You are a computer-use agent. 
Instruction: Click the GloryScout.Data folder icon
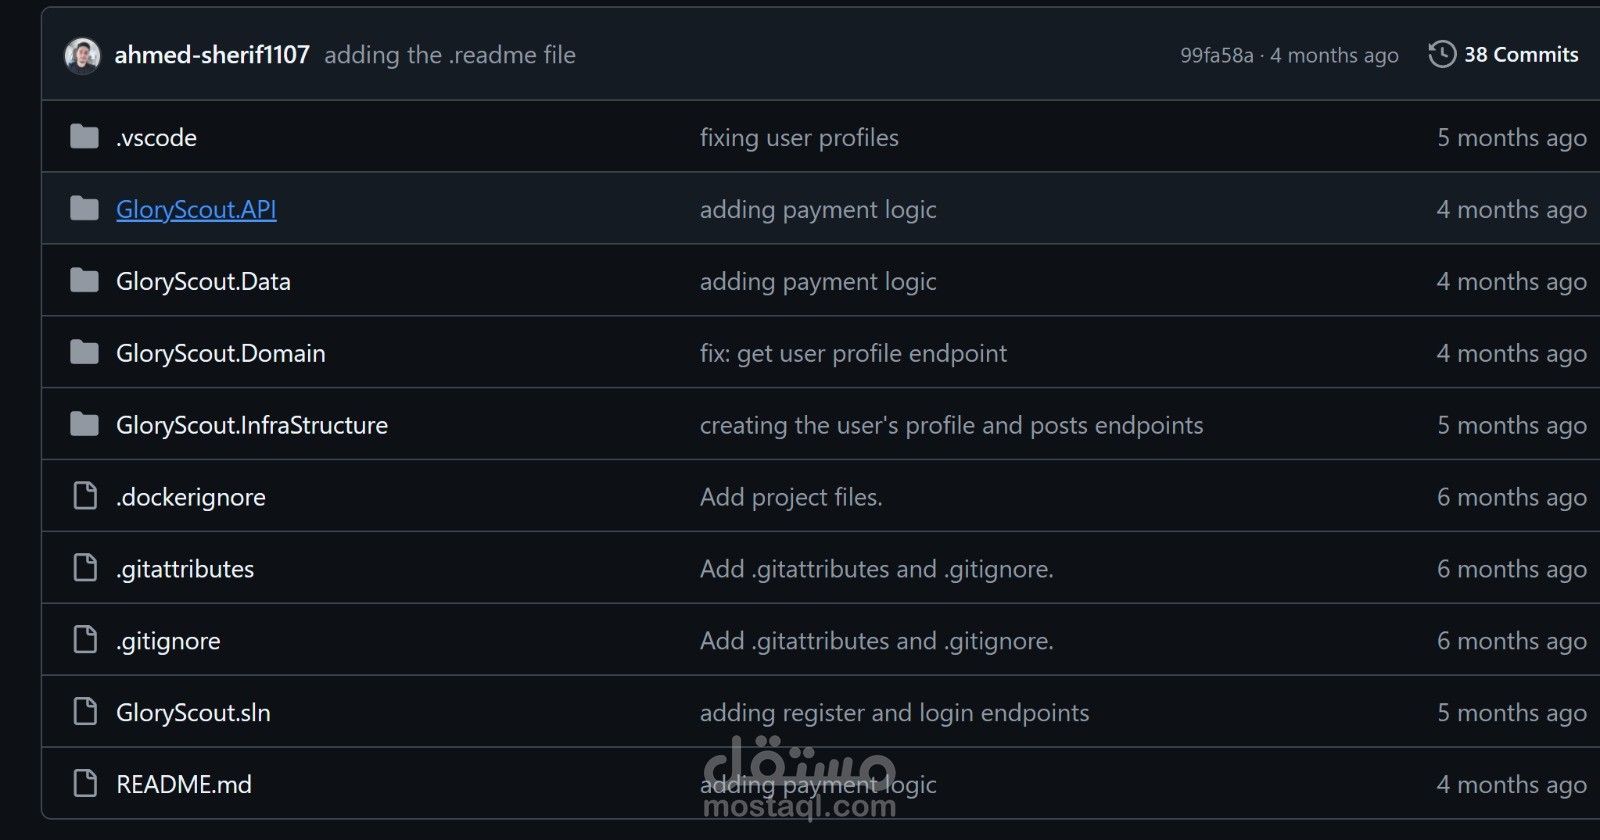tap(85, 281)
